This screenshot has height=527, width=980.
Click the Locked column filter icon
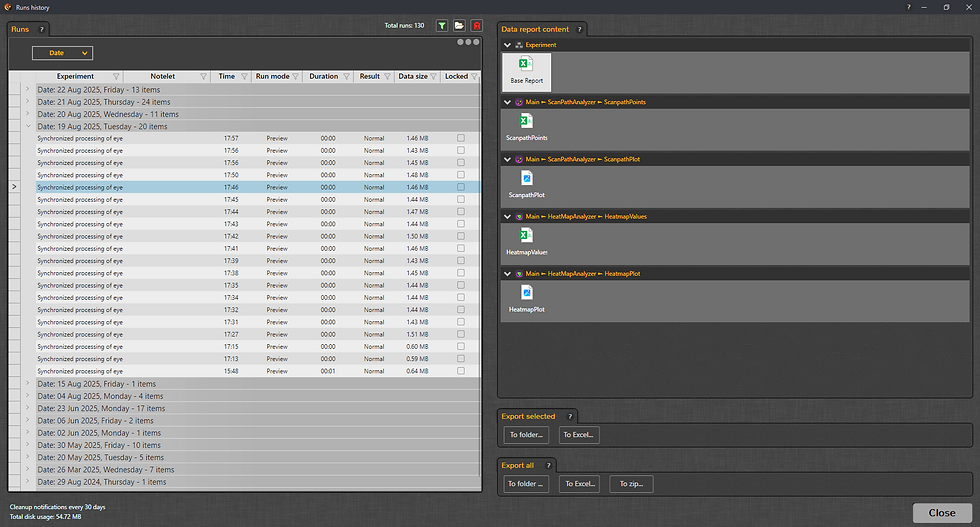pos(474,77)
